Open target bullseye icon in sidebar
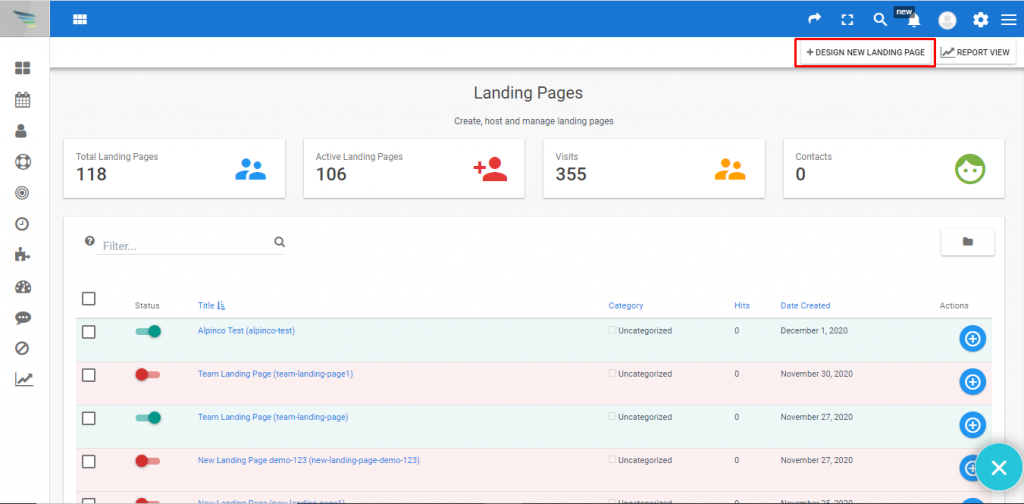 pyautogui.click(x=22, y=193)
